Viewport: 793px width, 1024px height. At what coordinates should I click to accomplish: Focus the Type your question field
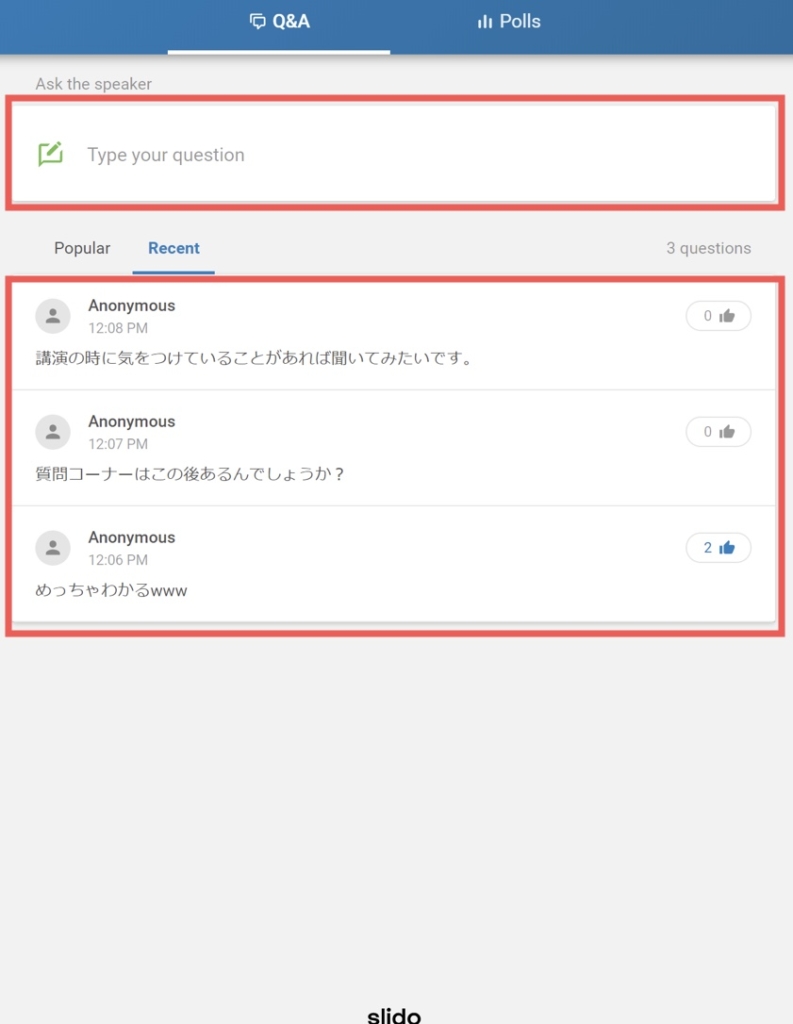(x=394, y=154)
